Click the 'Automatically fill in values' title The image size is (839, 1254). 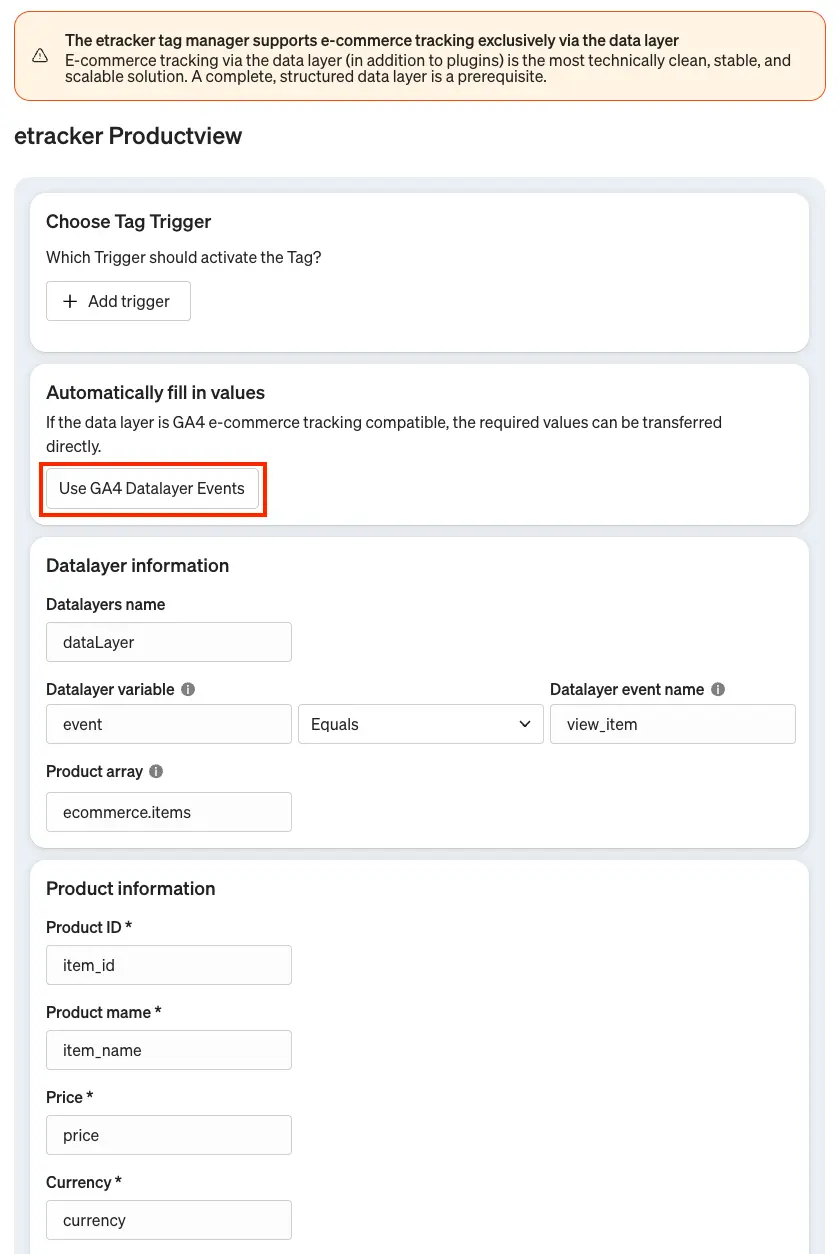click(155, 393)
